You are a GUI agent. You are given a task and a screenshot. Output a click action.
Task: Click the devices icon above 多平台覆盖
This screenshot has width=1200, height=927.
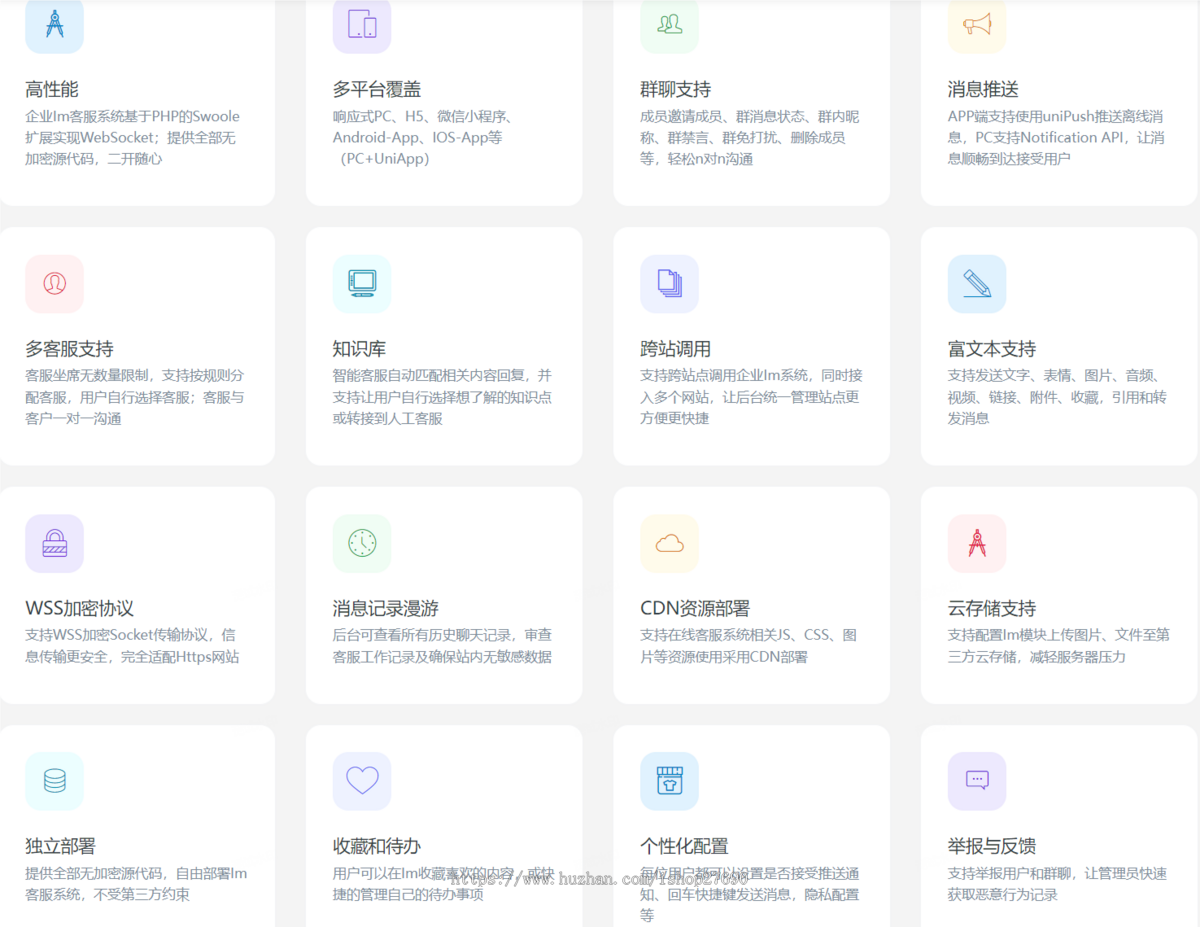point(362,23)
